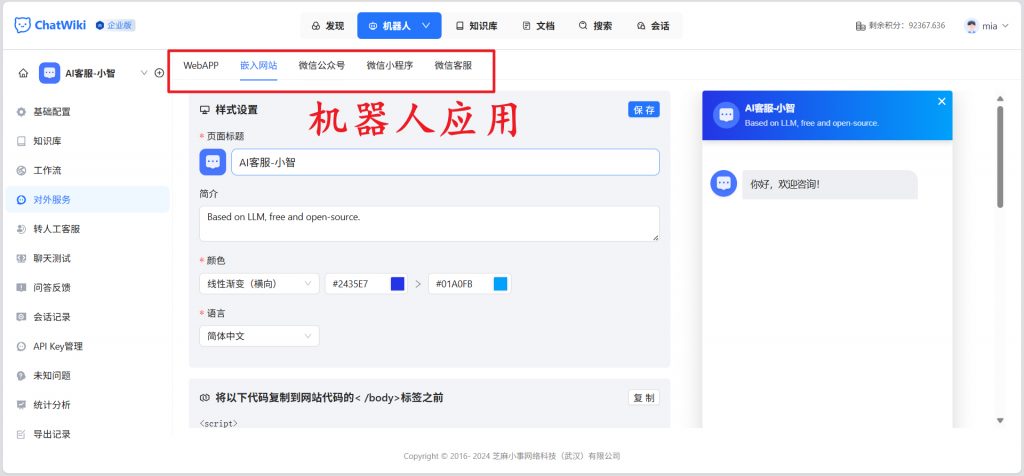Open the 简体中文 language dropdown
The image size is (1024, 476).
[259, 336]
